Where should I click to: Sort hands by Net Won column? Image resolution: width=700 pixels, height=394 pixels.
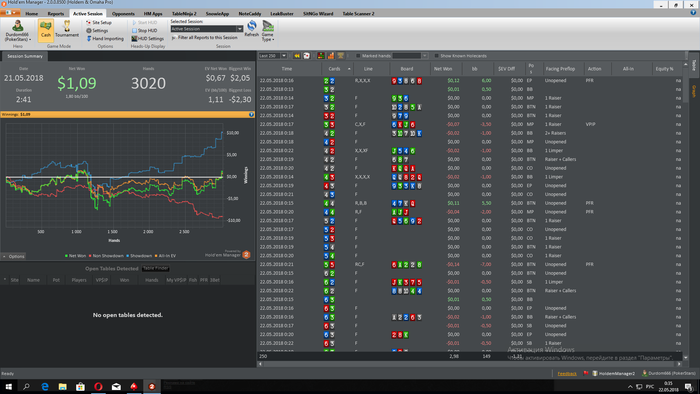point(443,69)
